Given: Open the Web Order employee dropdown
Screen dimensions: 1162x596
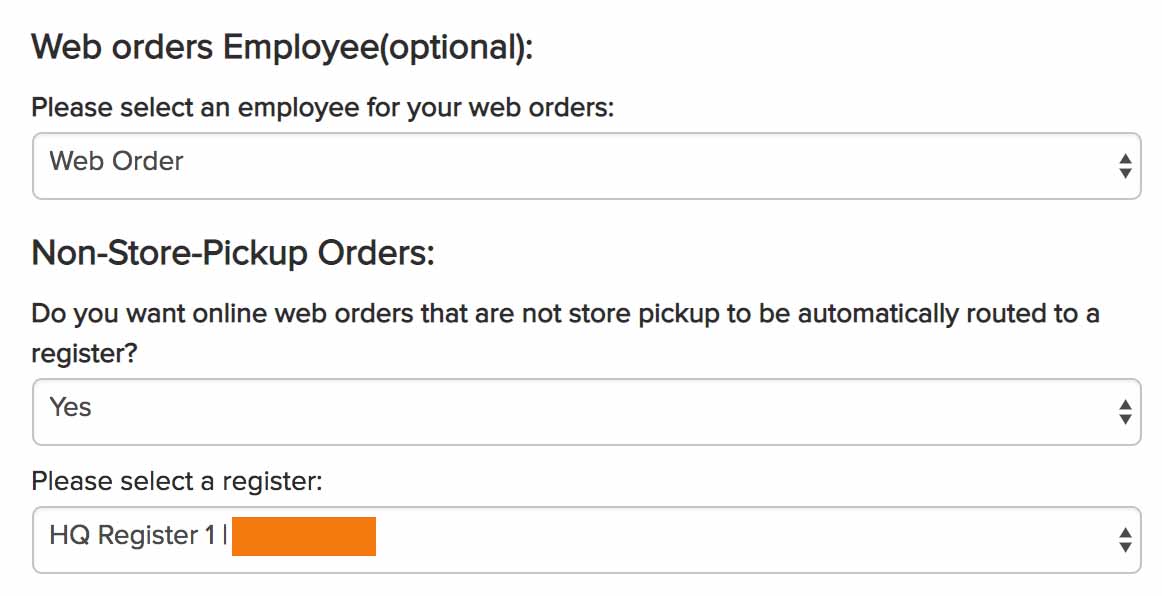Looking at the screenshot, I should (x=586, y=166).
